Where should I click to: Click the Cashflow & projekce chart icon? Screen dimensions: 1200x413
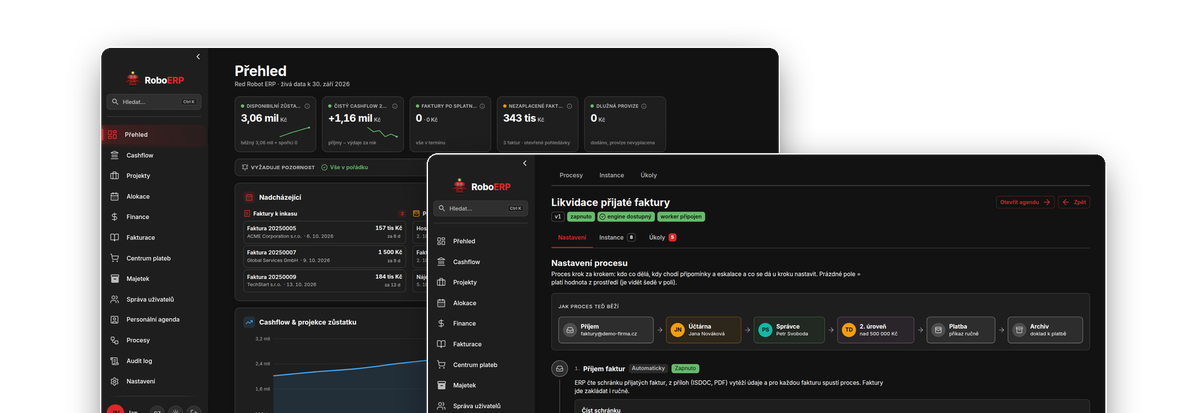tap(249, 322)
